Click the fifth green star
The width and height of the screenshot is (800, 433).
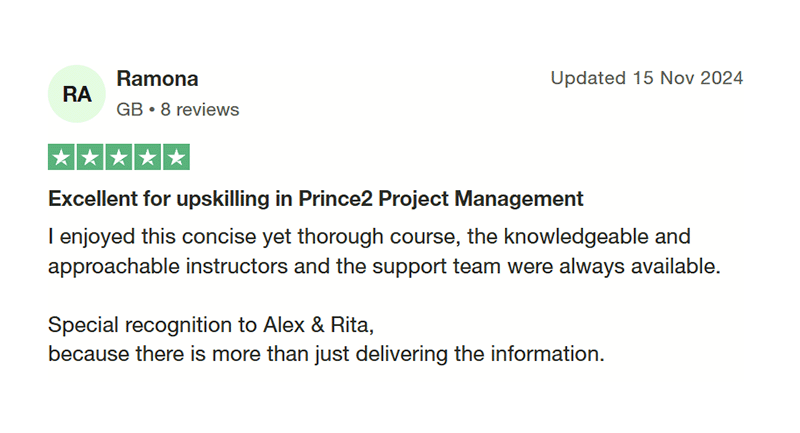pyautogui.click(x=177, y=157)
